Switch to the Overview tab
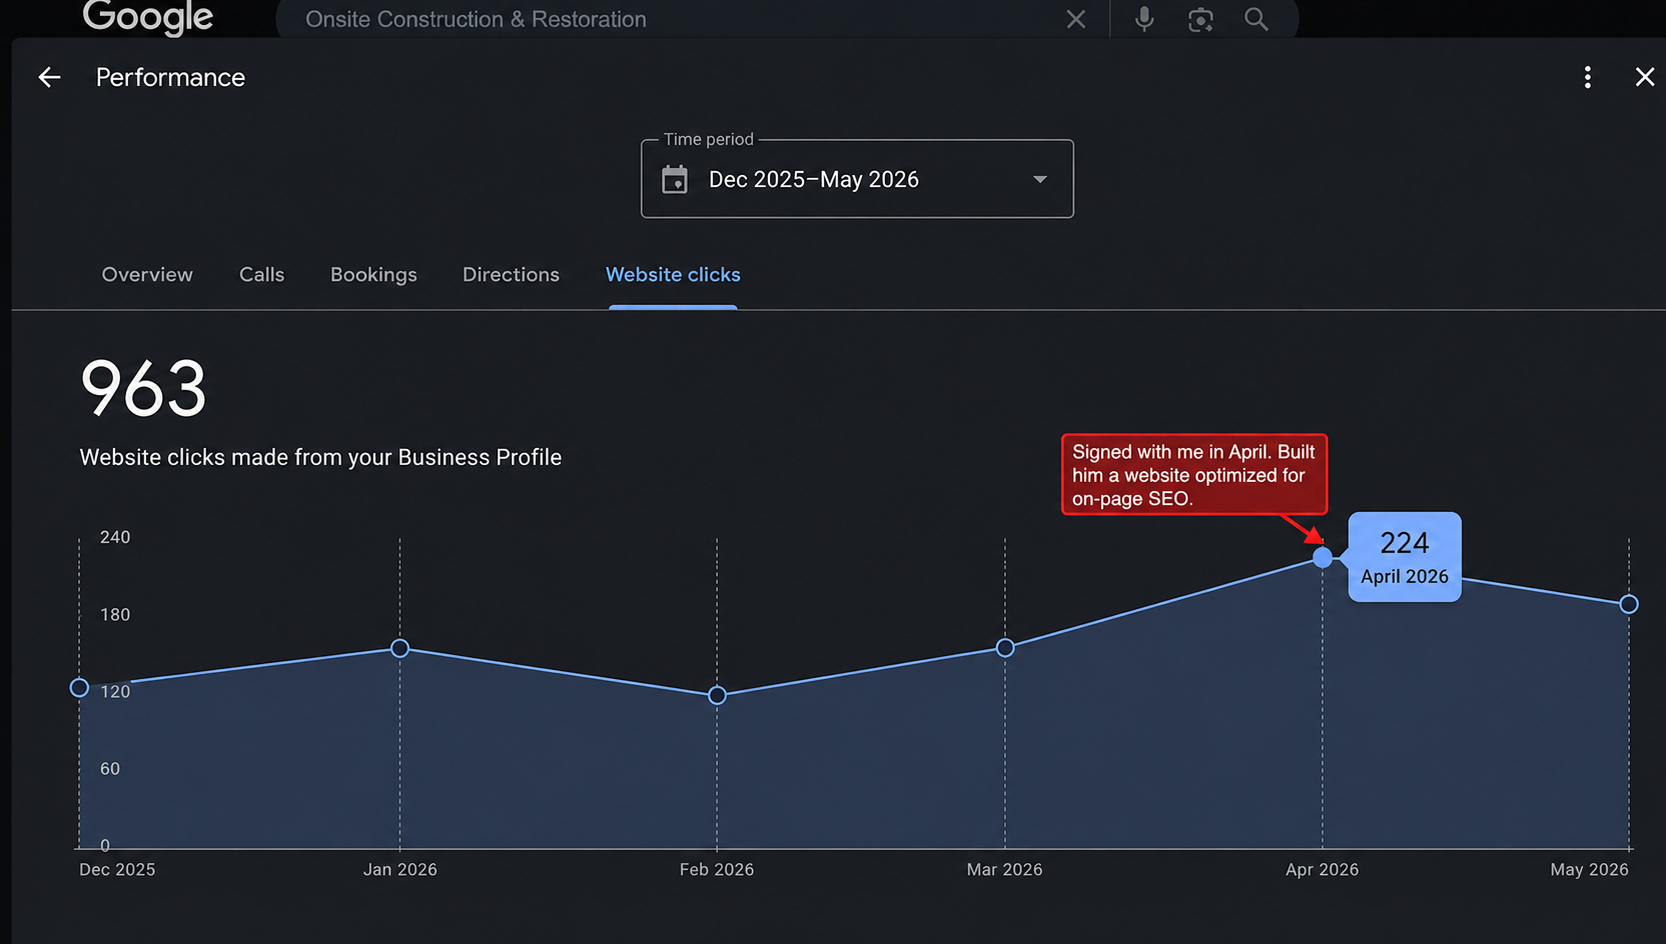 tap(147, 274)
